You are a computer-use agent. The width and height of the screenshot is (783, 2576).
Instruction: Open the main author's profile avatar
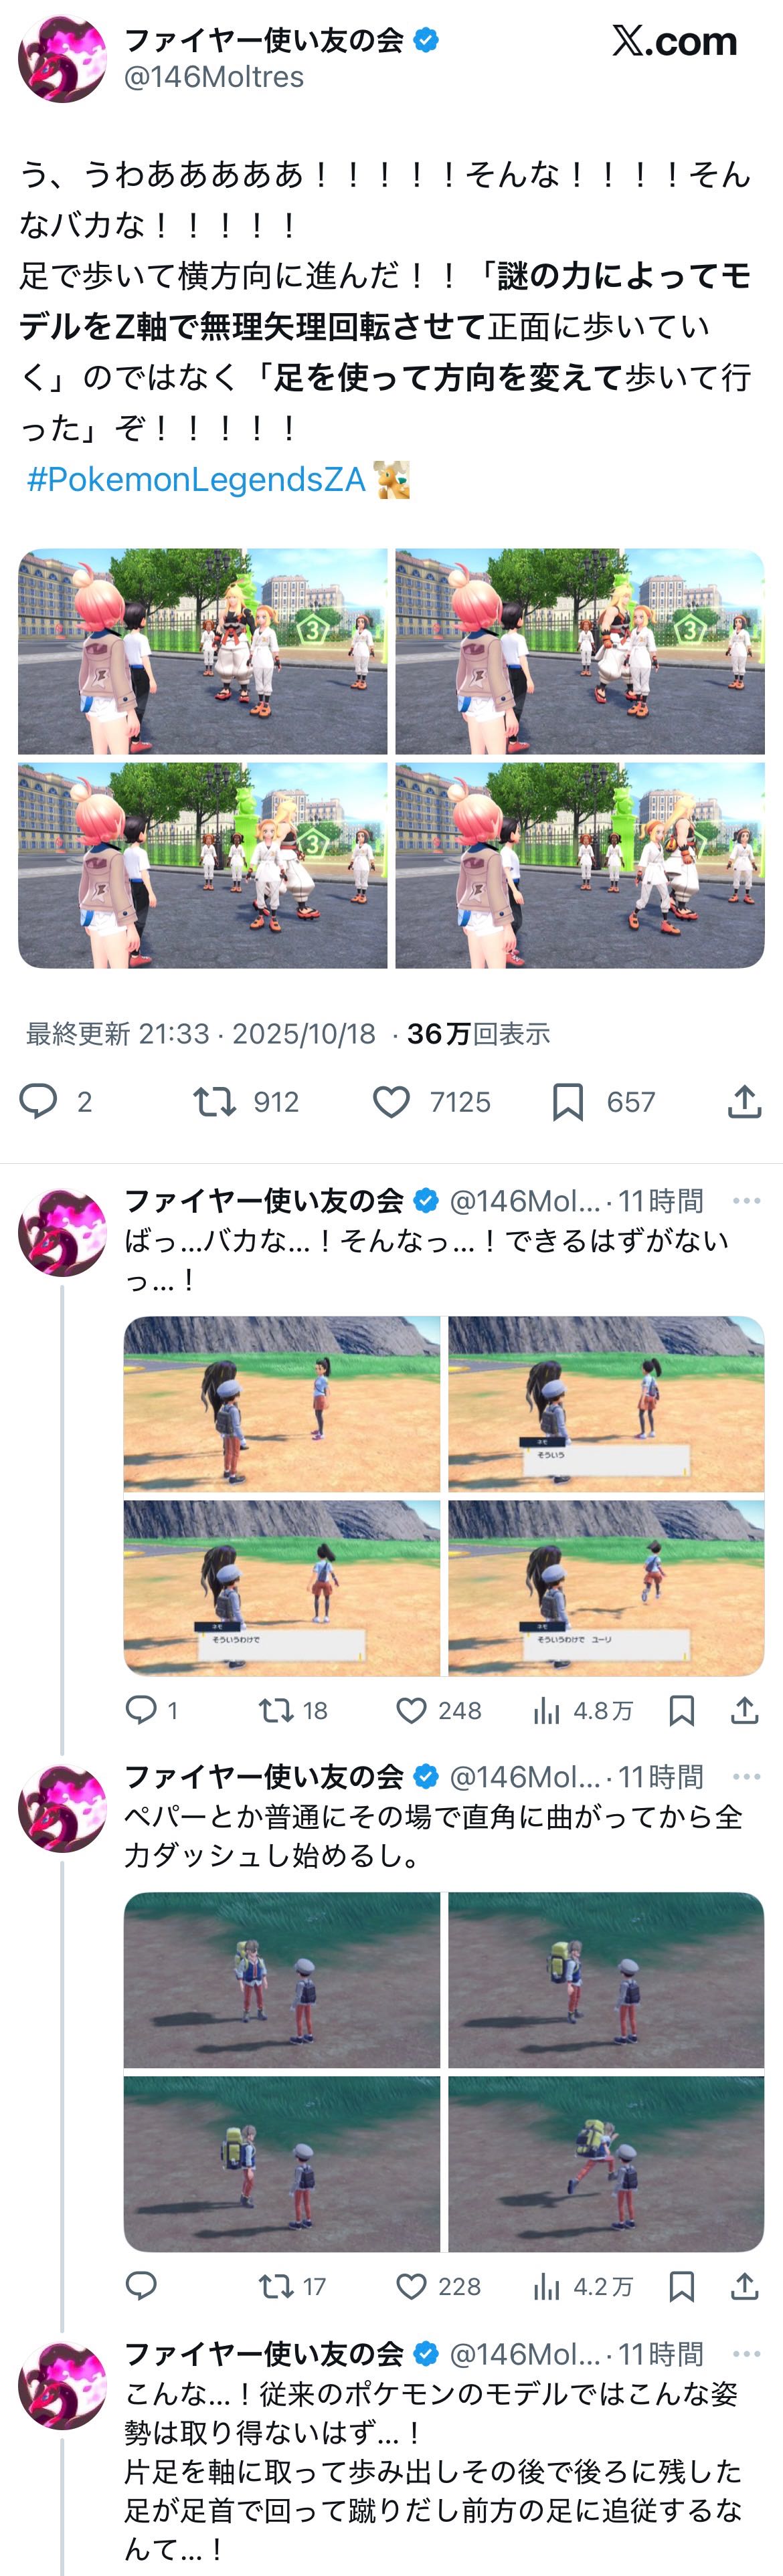coord(62,58)
